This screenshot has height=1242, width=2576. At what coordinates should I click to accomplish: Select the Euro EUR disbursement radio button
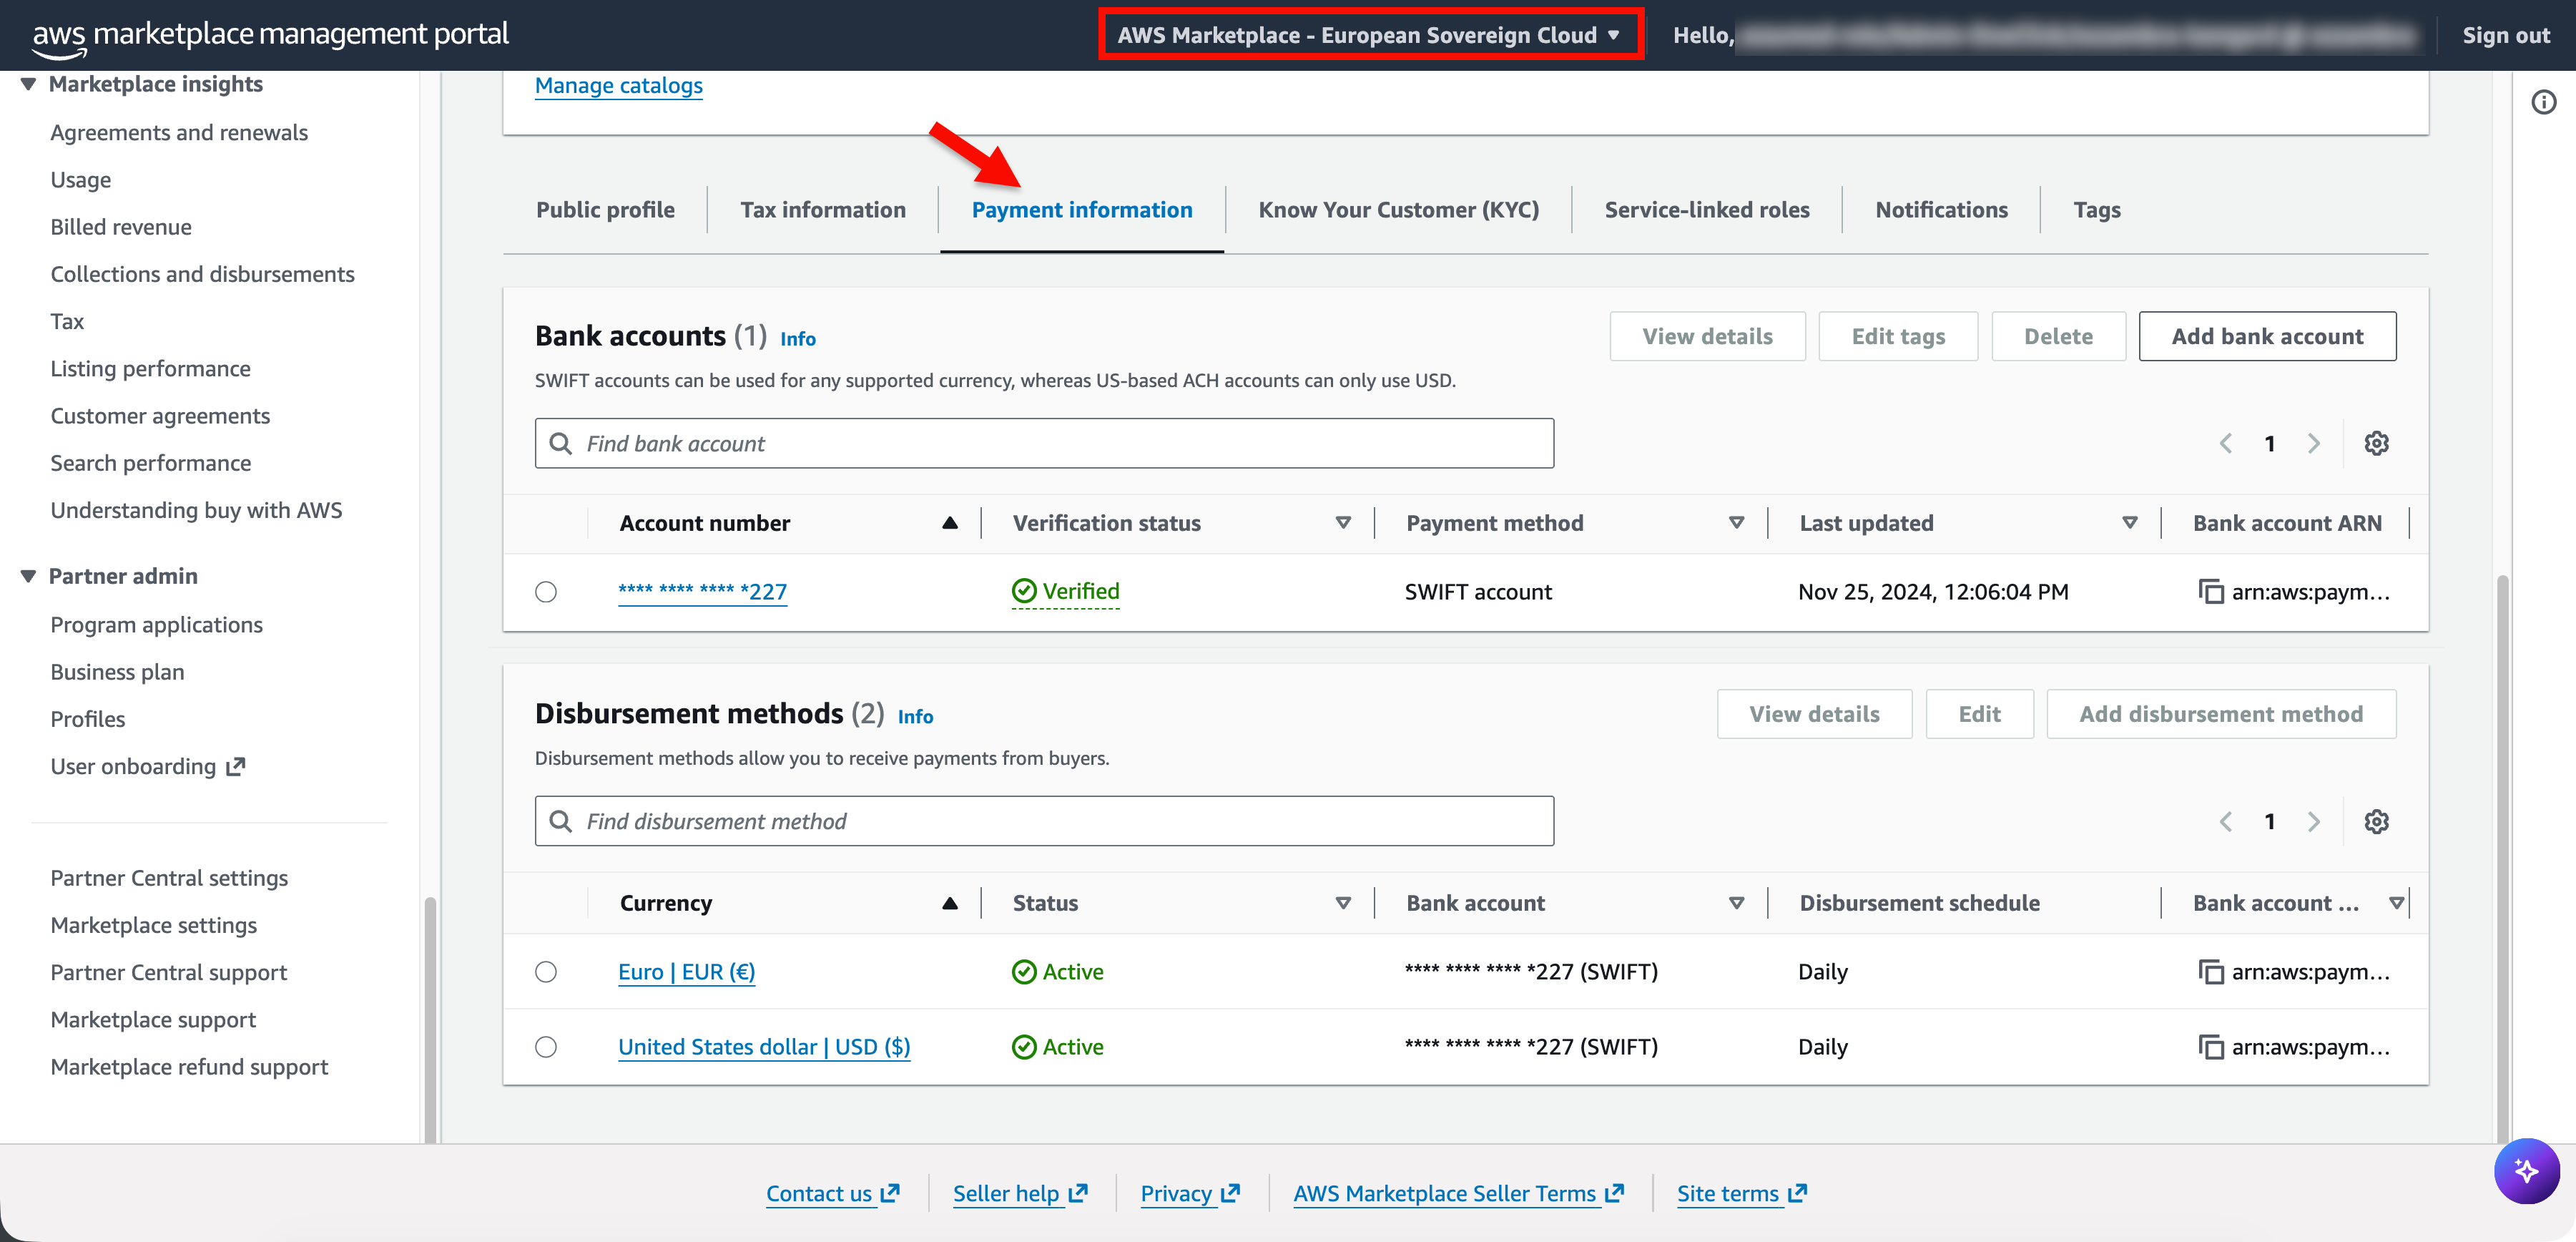click(x=546, y=971)
